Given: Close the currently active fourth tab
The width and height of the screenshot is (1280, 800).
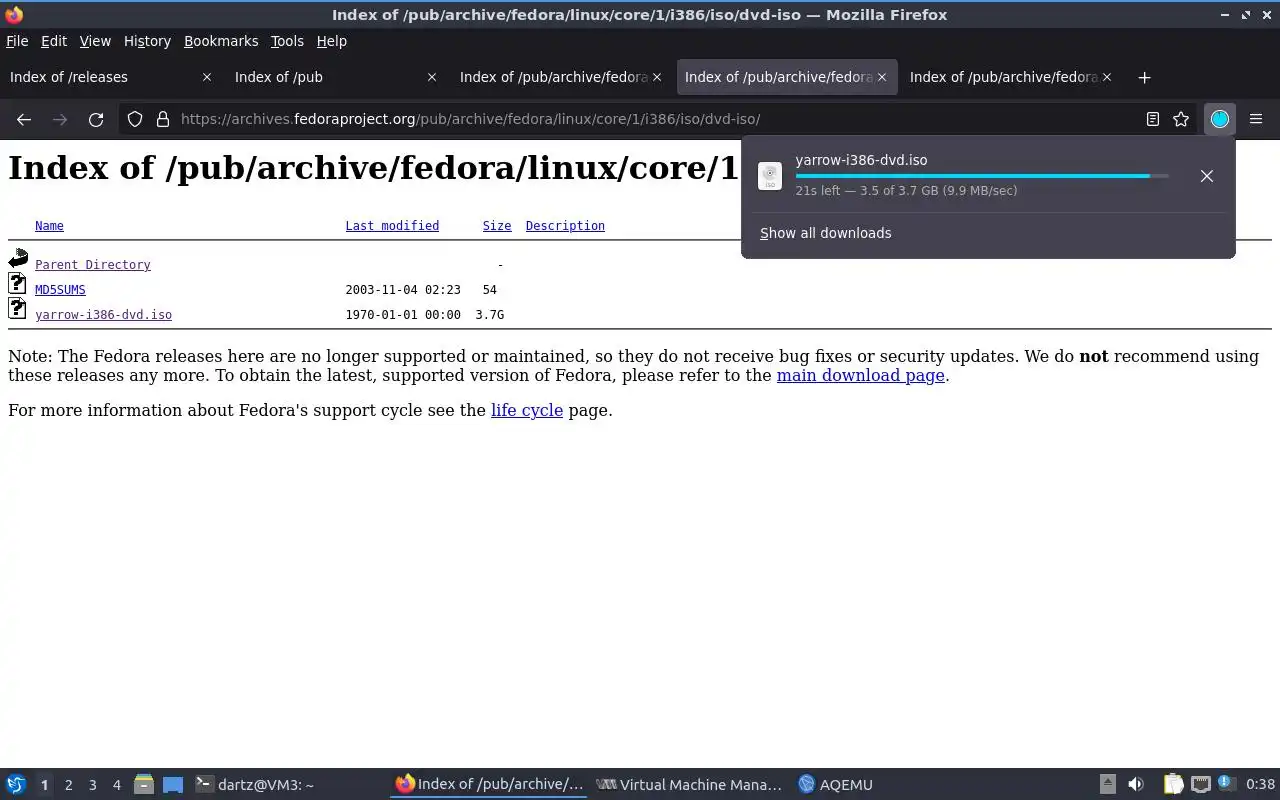Looking at the screenshot, I should pyautogui.click(x=882, y=77).
